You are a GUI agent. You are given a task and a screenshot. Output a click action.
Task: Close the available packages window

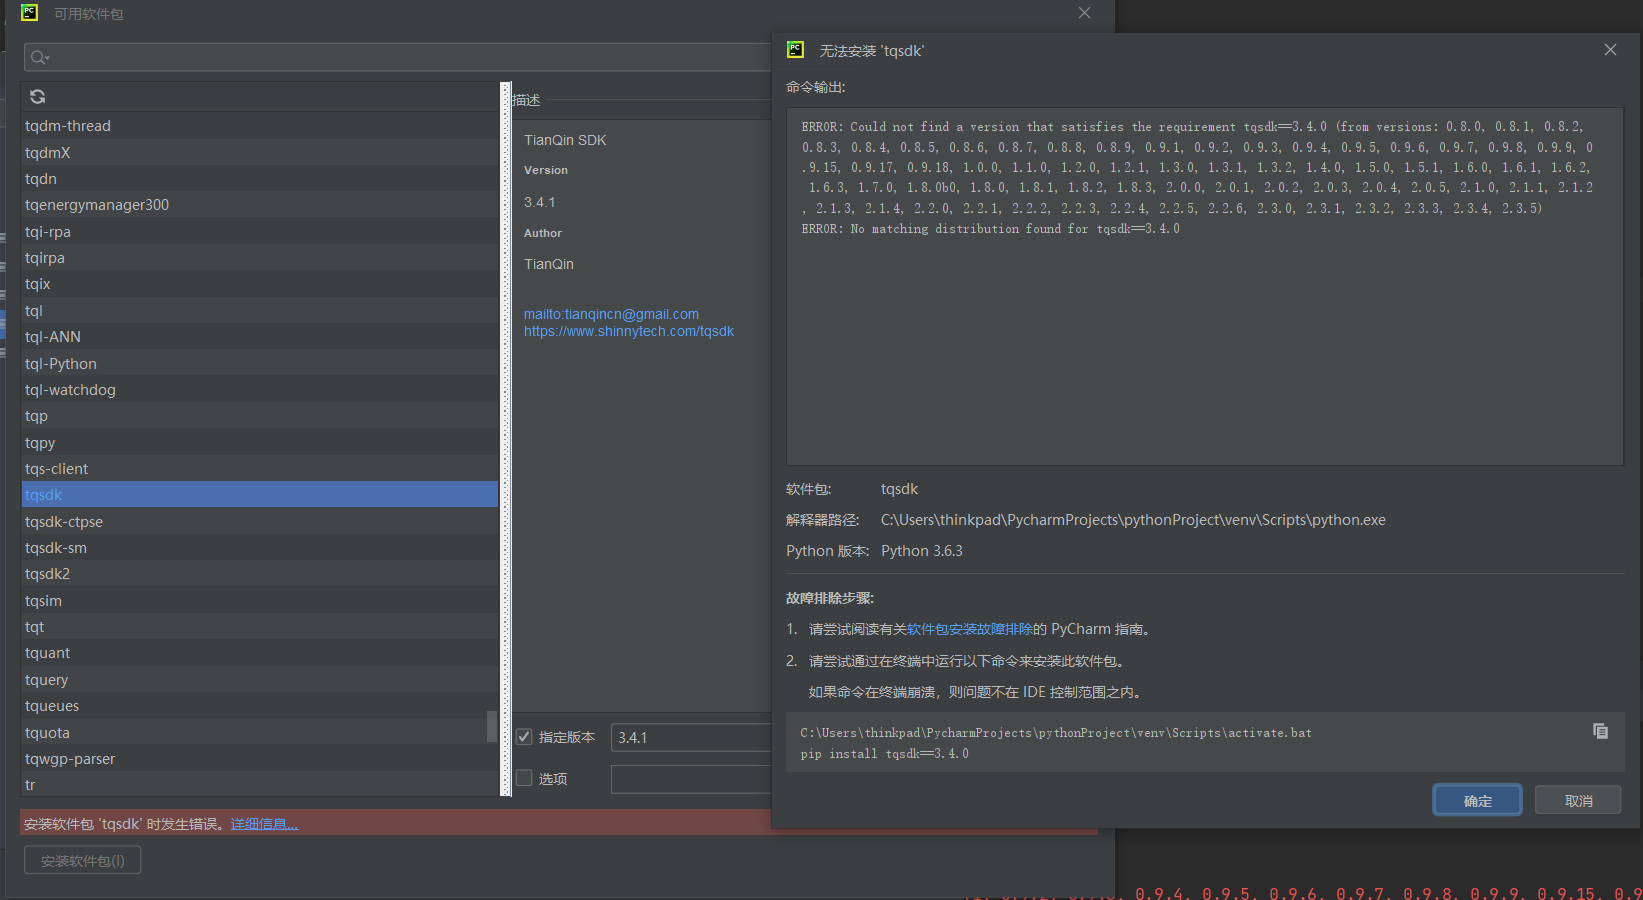coord(1084,13)
